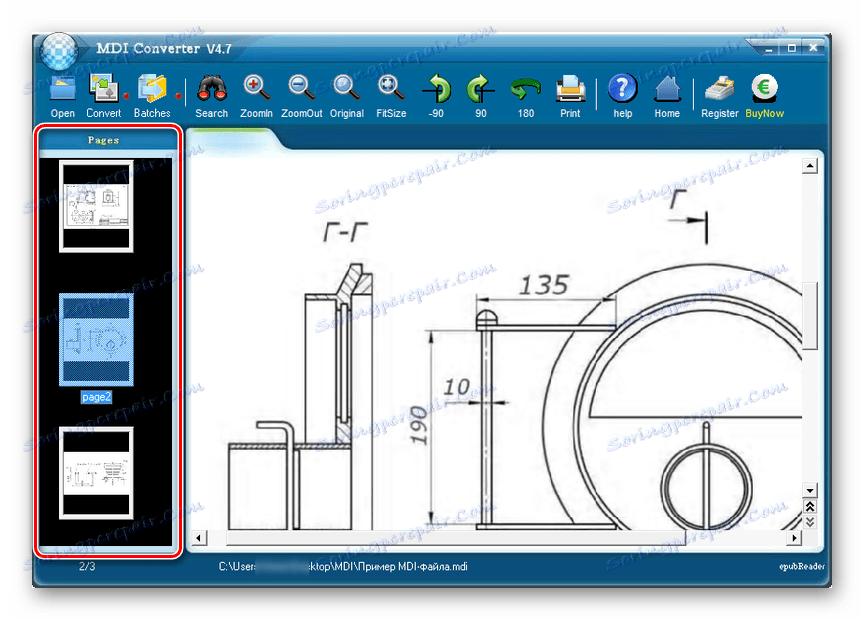
Task: Close the MDI Converter window
Action: tap(813, 48)
